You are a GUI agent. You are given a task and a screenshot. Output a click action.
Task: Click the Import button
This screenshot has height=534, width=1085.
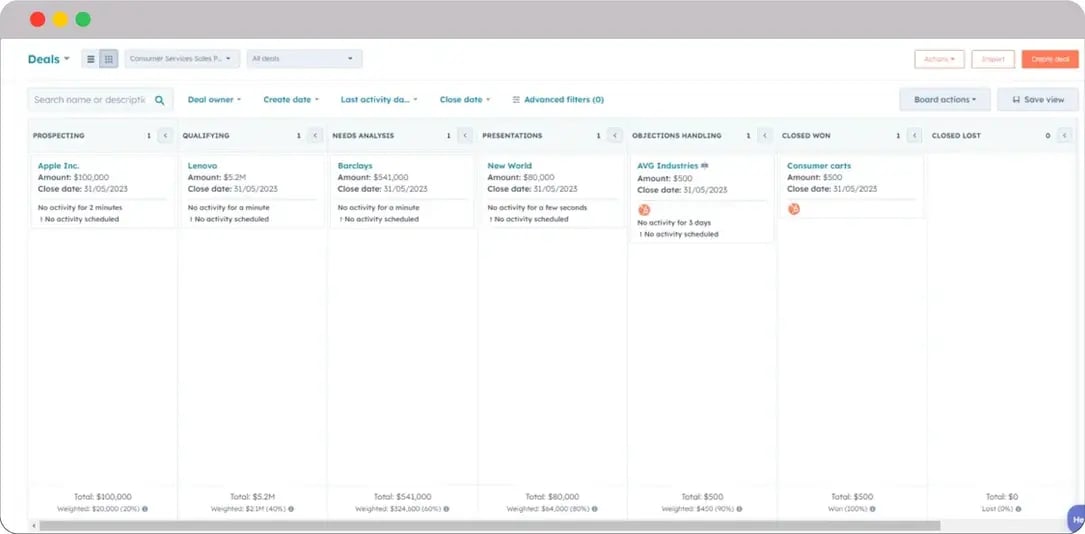[x=993, y=59]
